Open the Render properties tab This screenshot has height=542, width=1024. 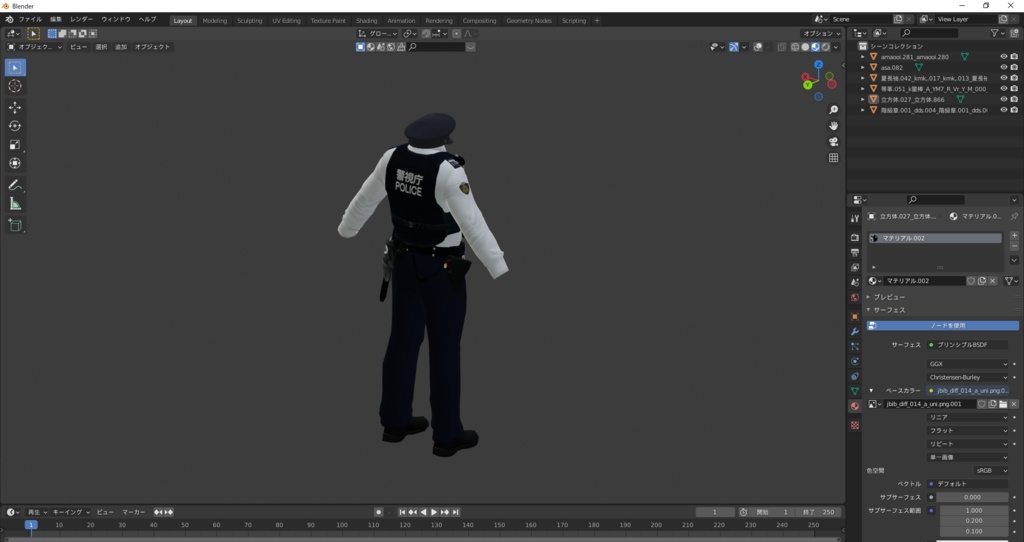point(855,237)
